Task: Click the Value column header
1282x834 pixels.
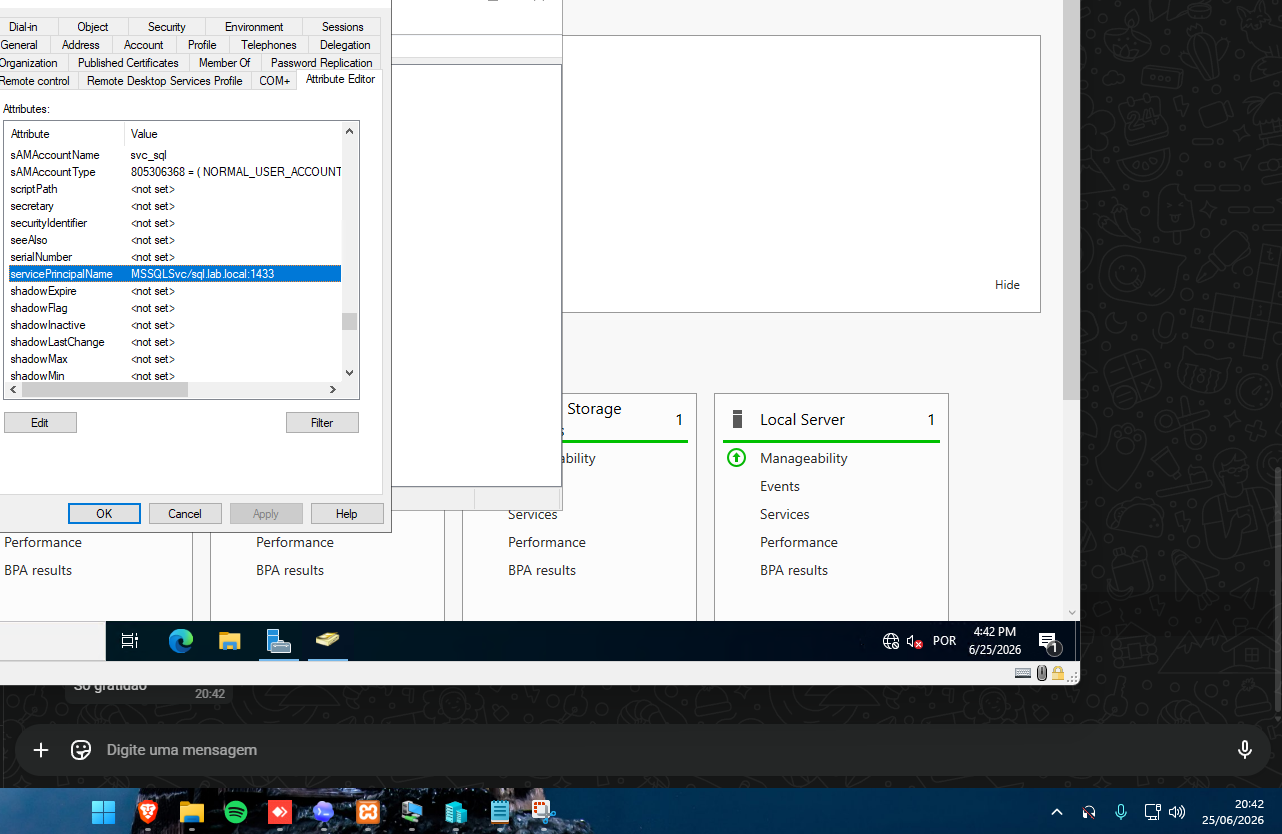Action: coord(233,134)
